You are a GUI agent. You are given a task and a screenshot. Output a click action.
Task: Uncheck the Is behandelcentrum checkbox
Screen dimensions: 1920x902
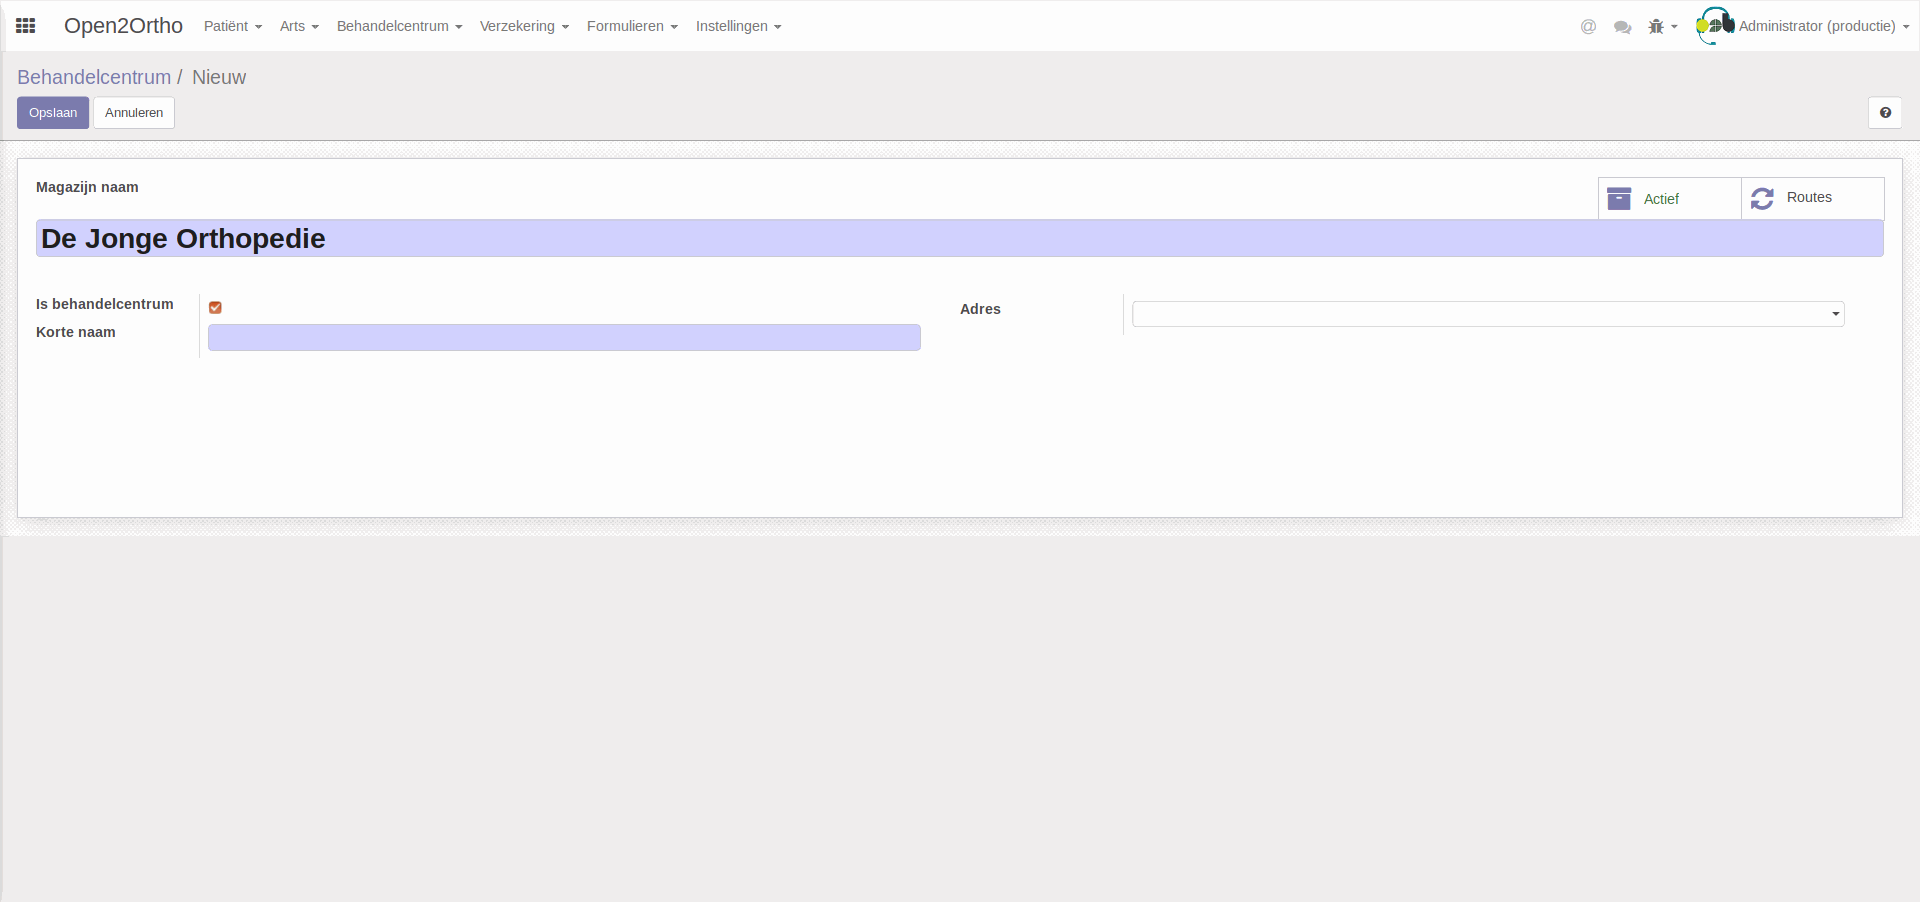pos(215,307)
